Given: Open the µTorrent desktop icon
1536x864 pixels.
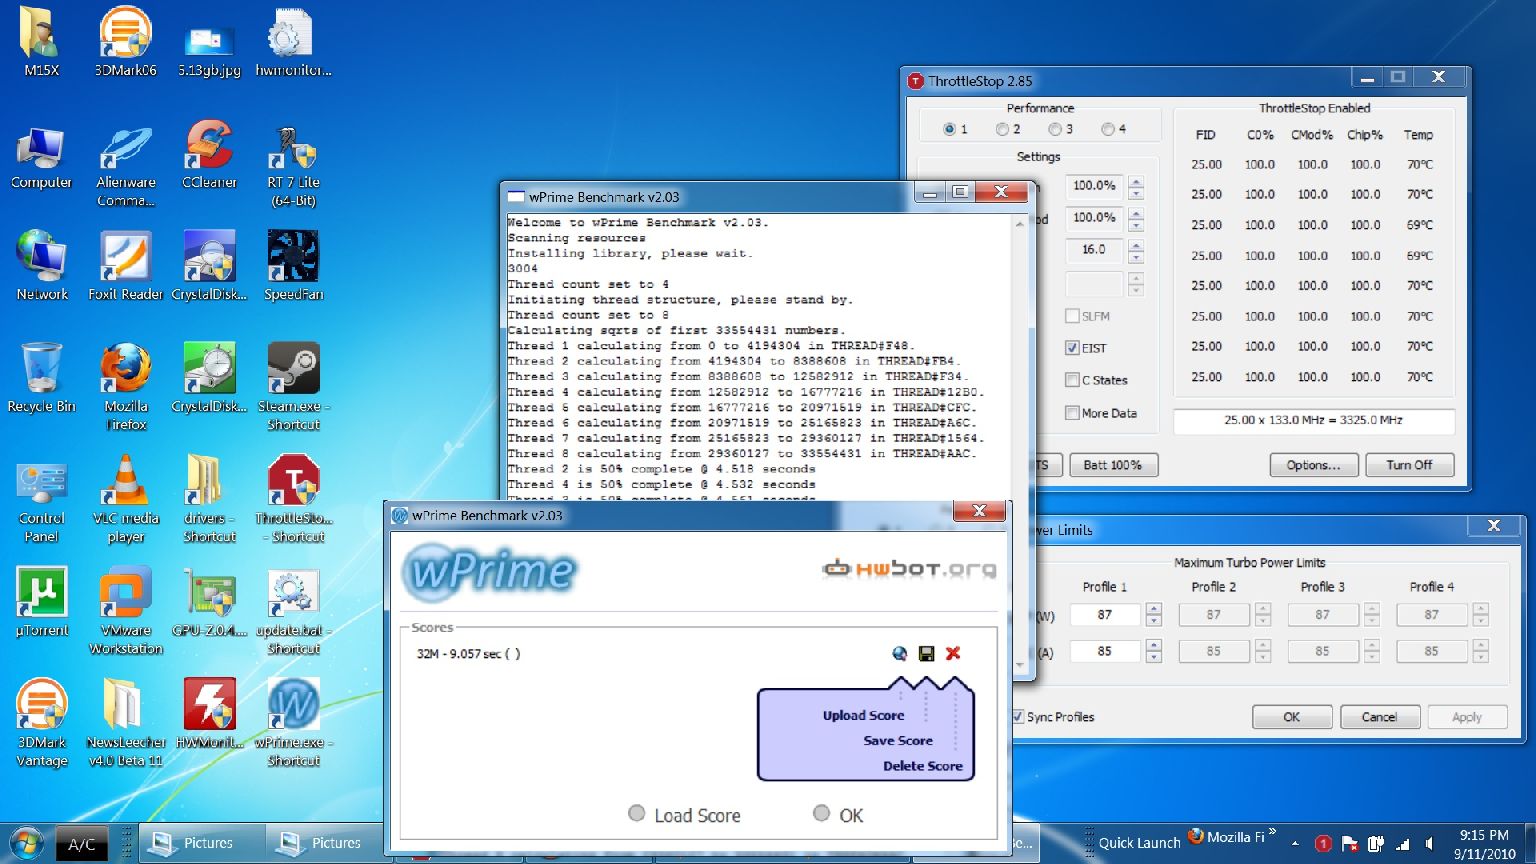Looking at the screenshot, I should (41, 602).
